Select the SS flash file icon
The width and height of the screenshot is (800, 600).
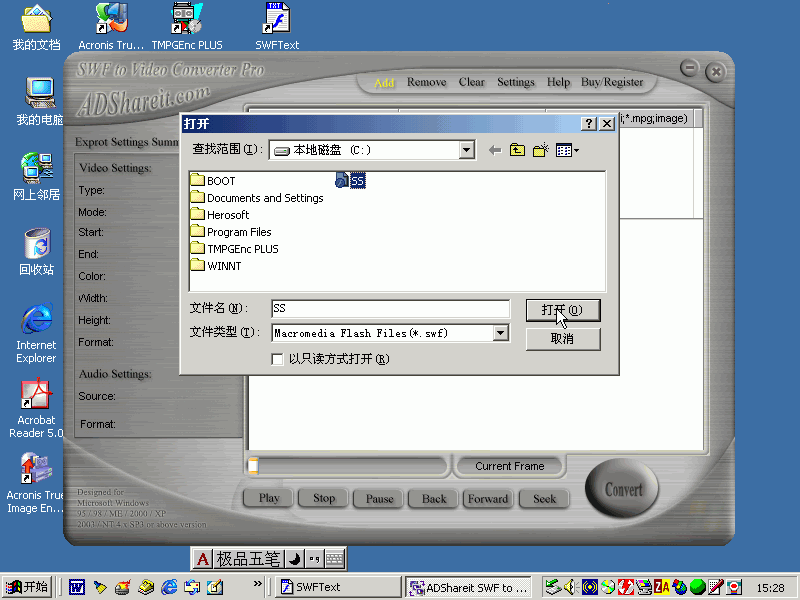[x=342, y=181]
